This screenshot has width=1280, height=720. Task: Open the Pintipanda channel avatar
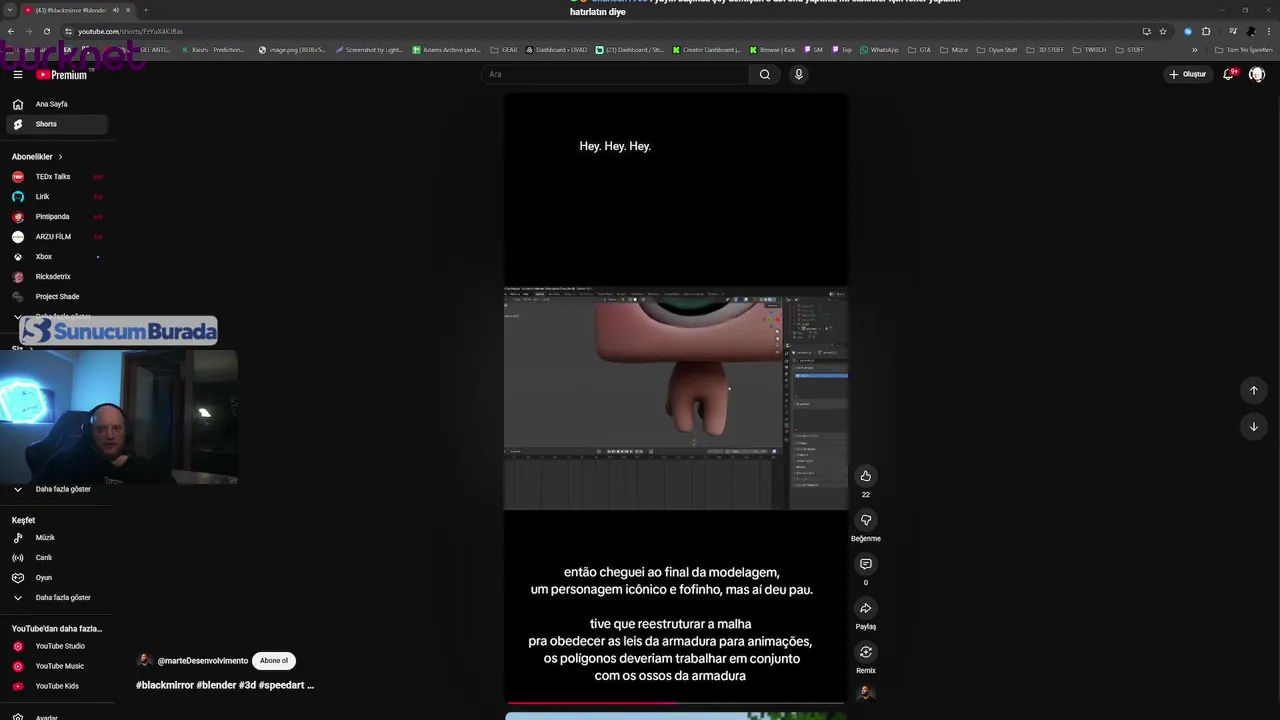pyautogui.click(x=17, y=217)
